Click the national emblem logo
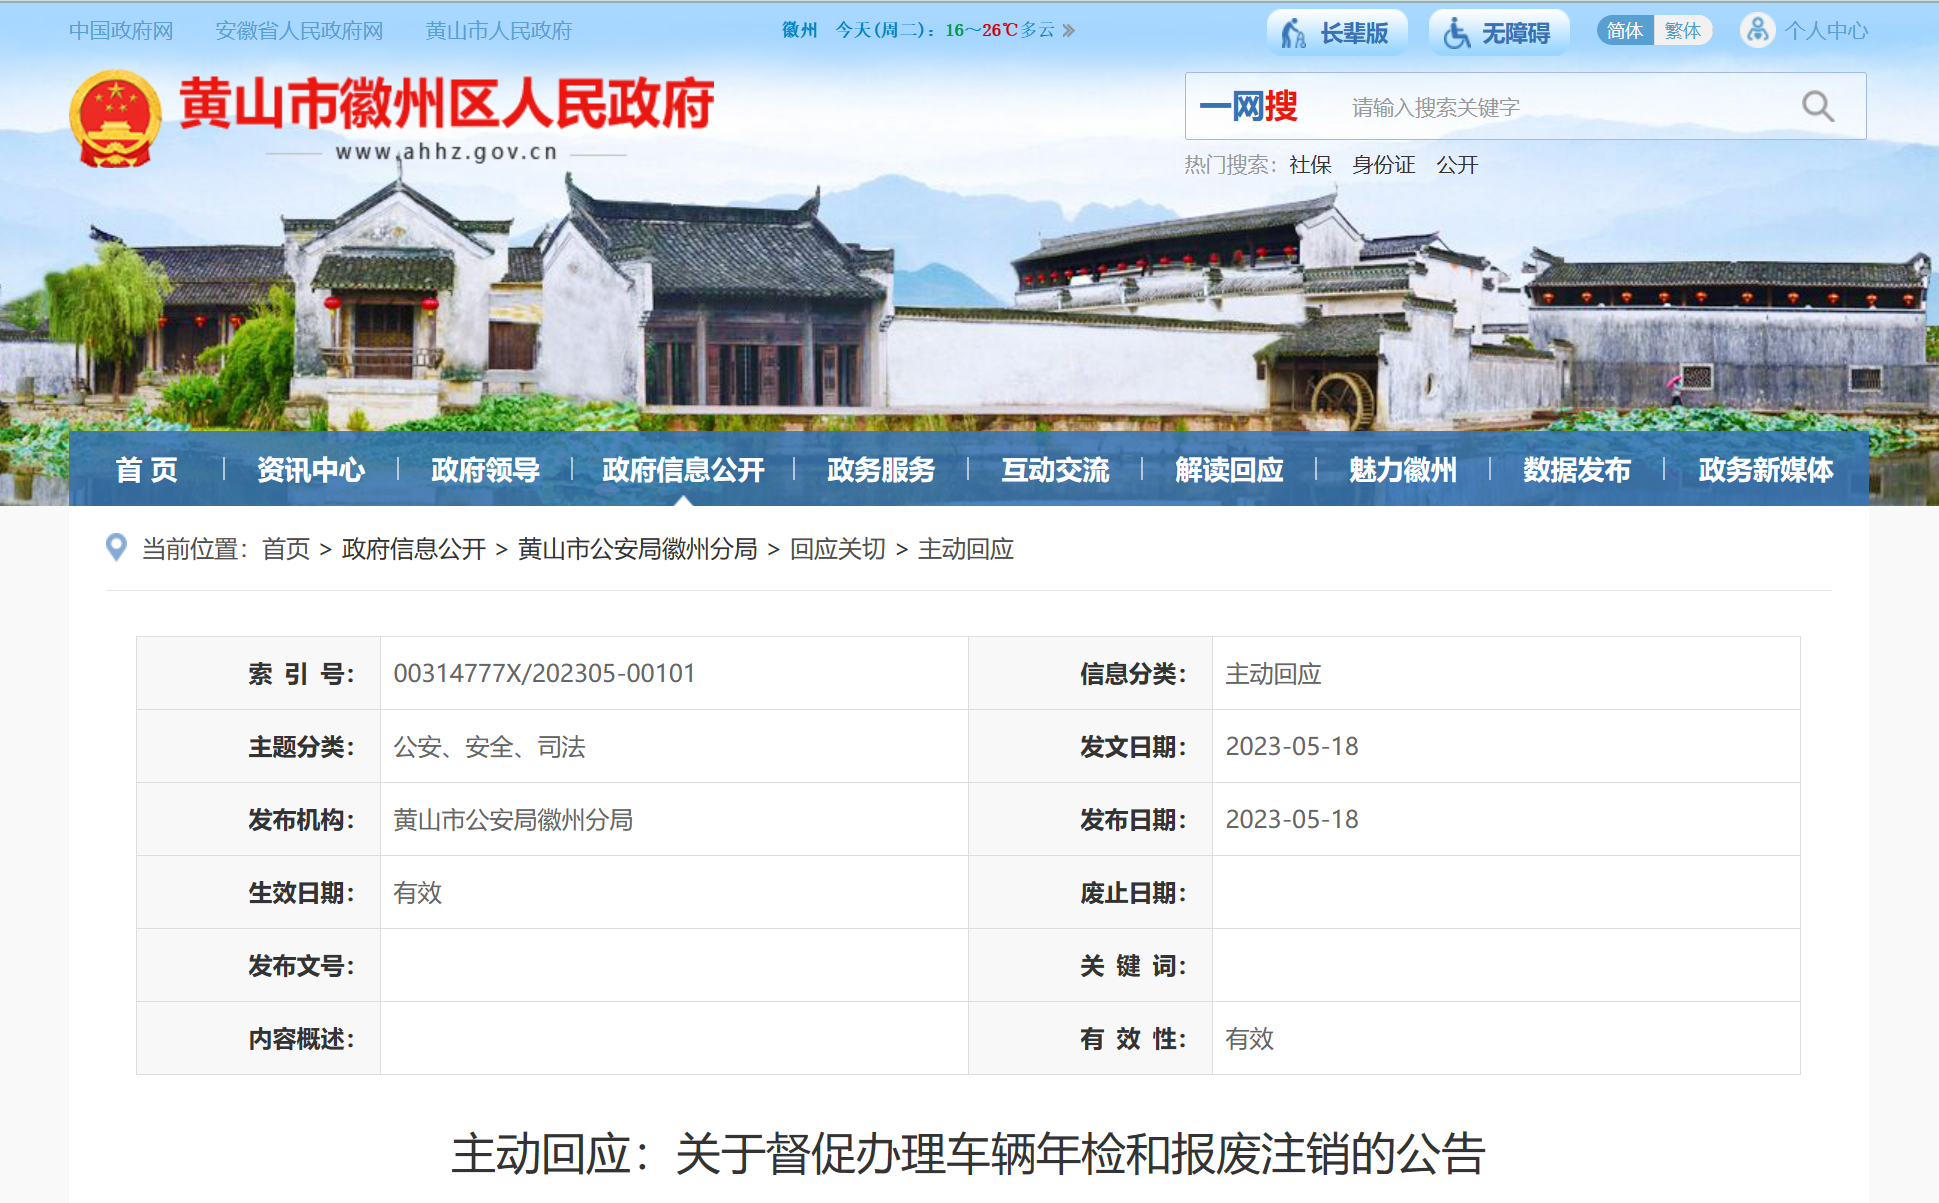 tap(115, 118)
